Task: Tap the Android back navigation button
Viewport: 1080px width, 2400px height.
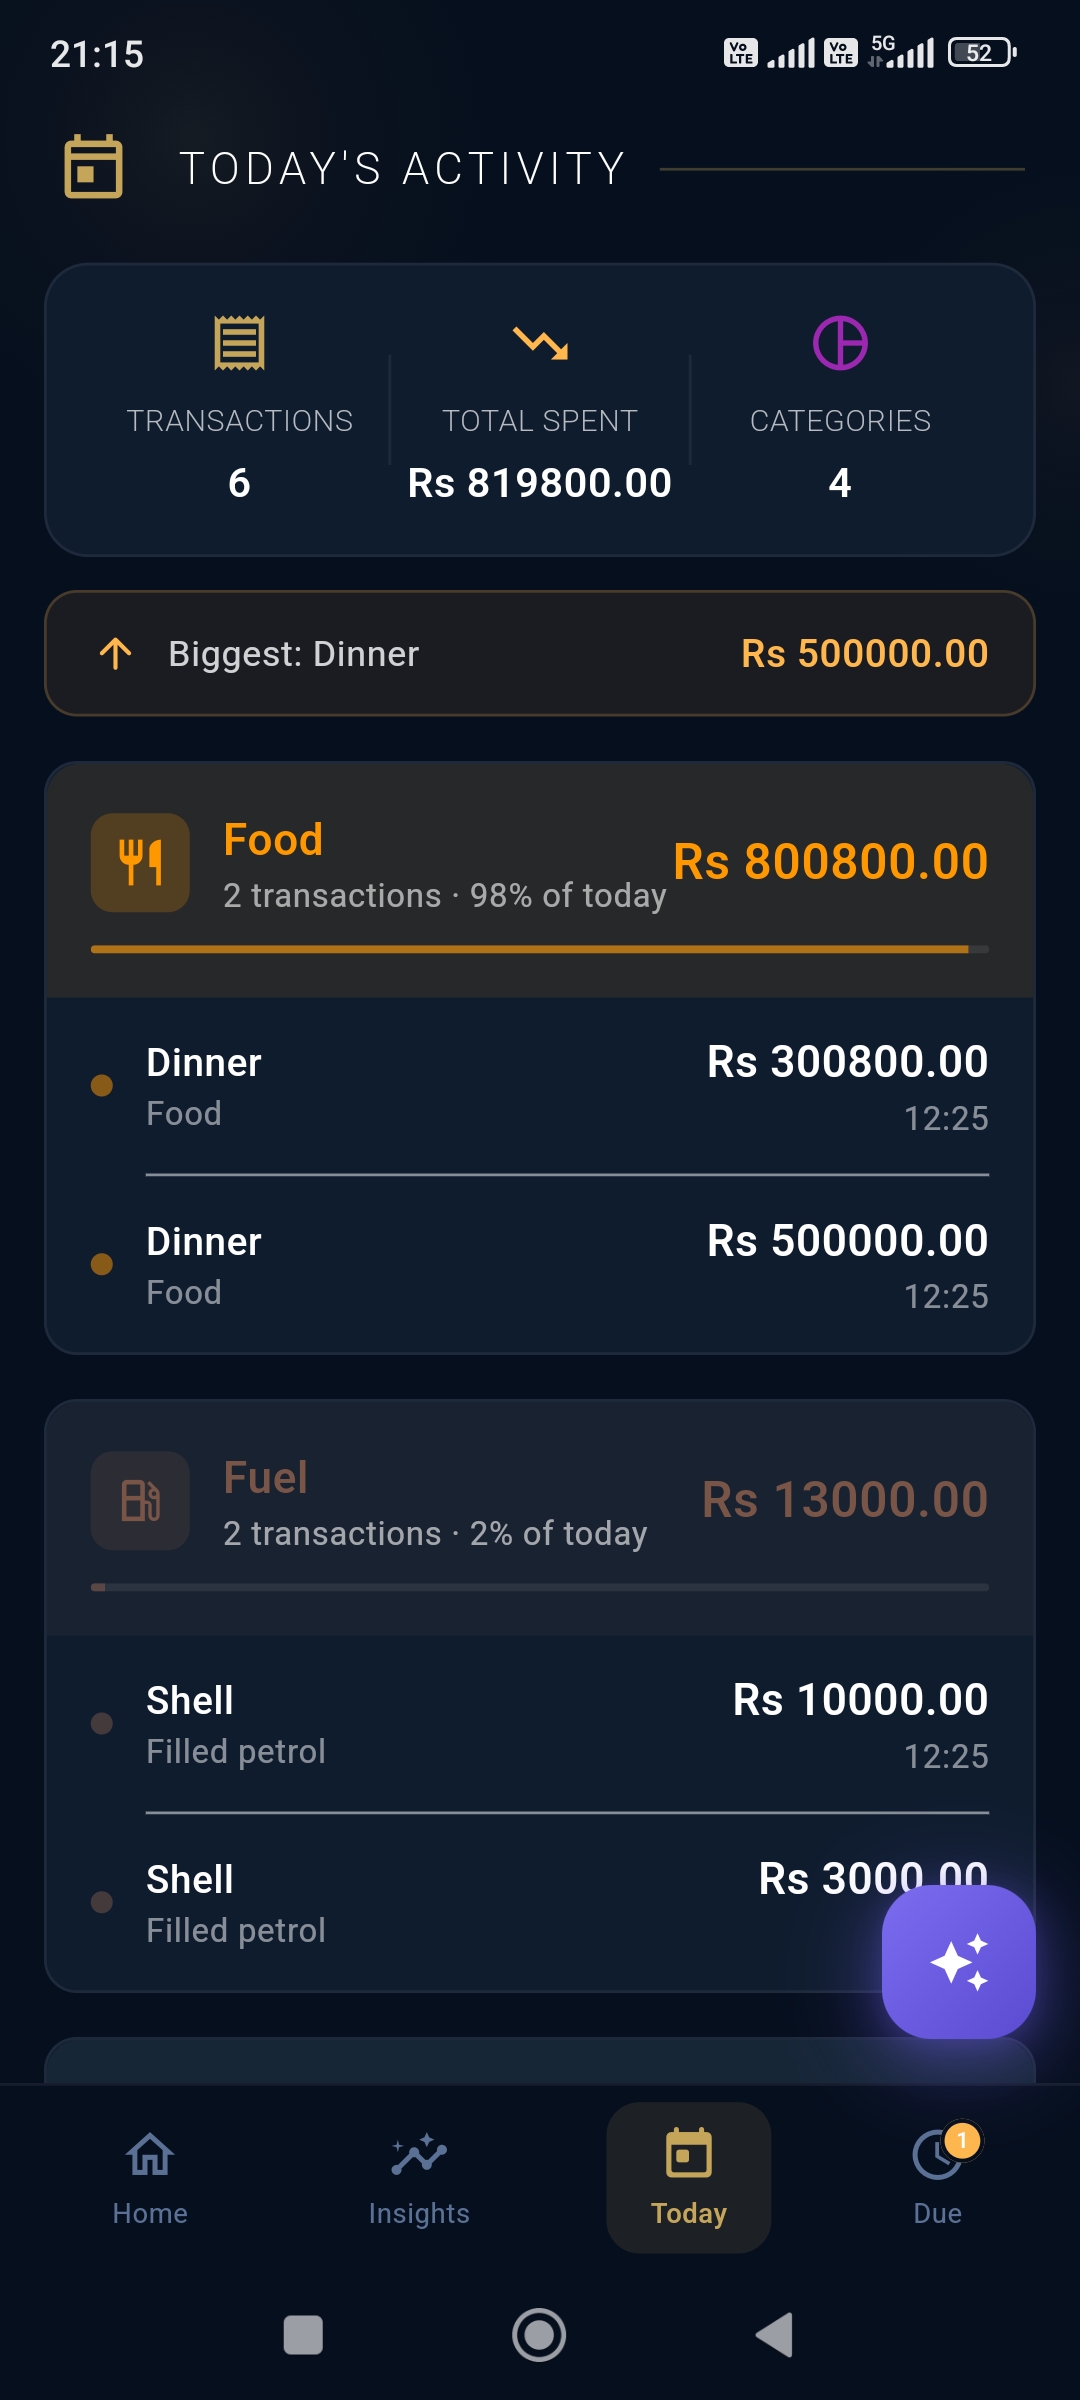Action: (x=775, y=2335)
